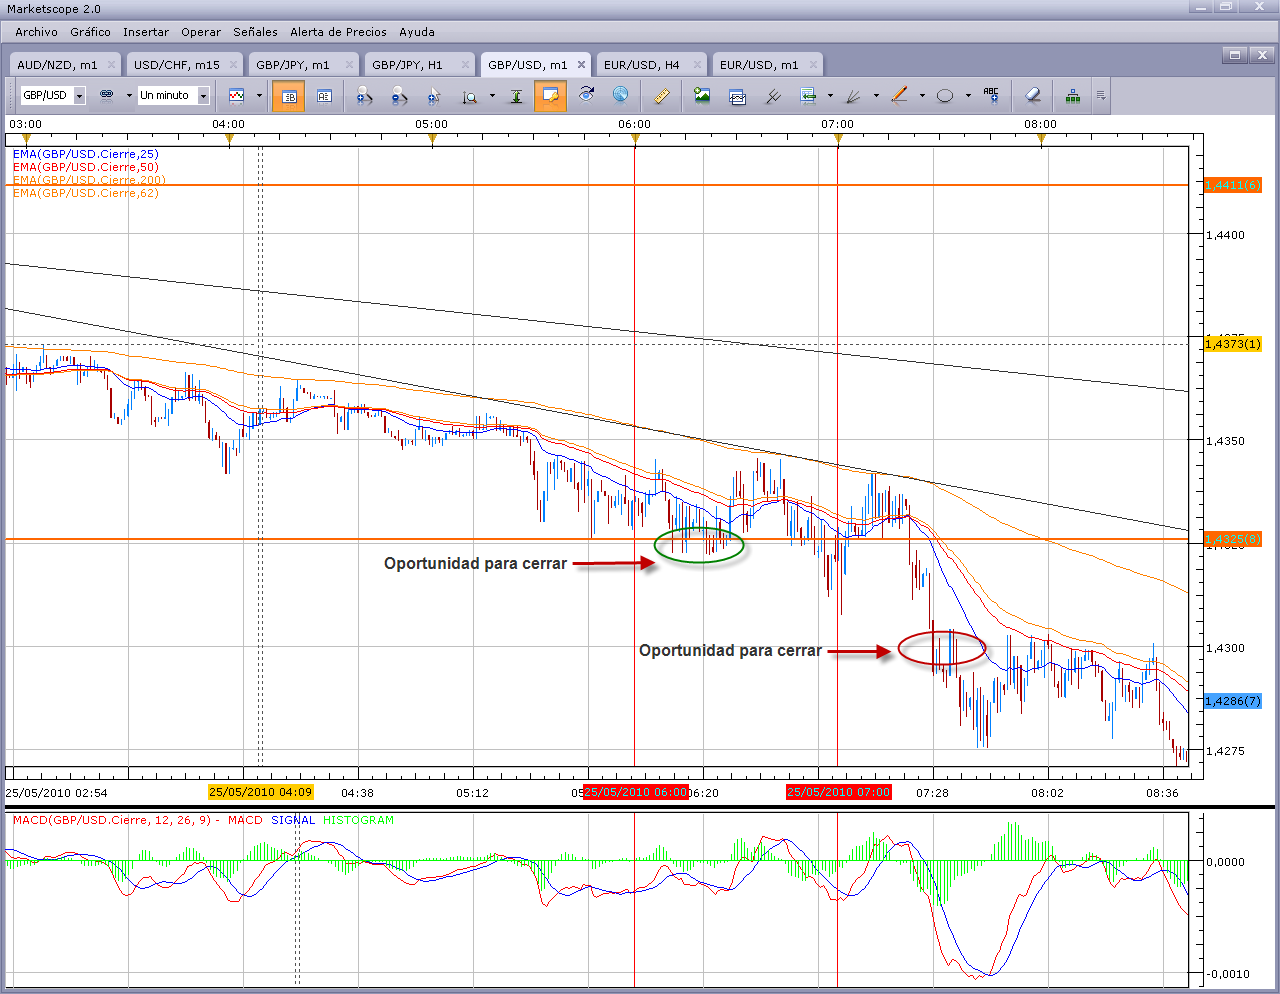Screen dimensions: 1280x994
Task: Open the chart type icon
Action: (237, 95)
